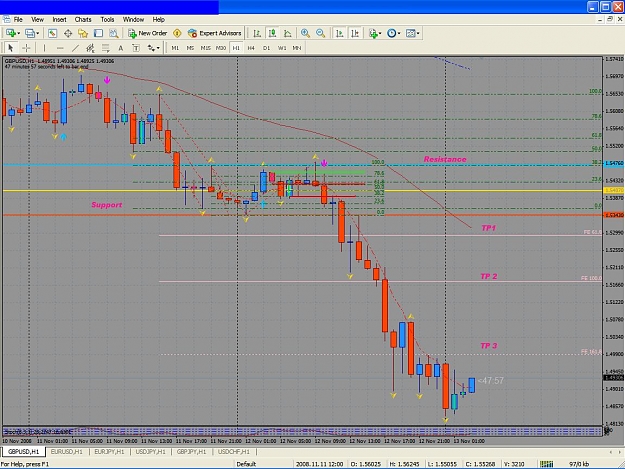Click the New Order button
The width and height of the screenshot is (625, 469).
coord(147,33)
